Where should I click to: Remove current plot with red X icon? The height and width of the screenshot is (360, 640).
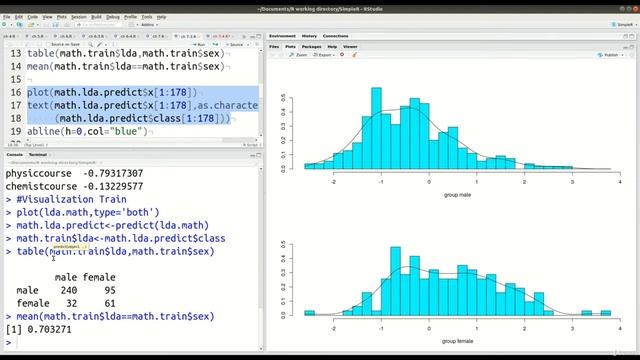[342, 55]
